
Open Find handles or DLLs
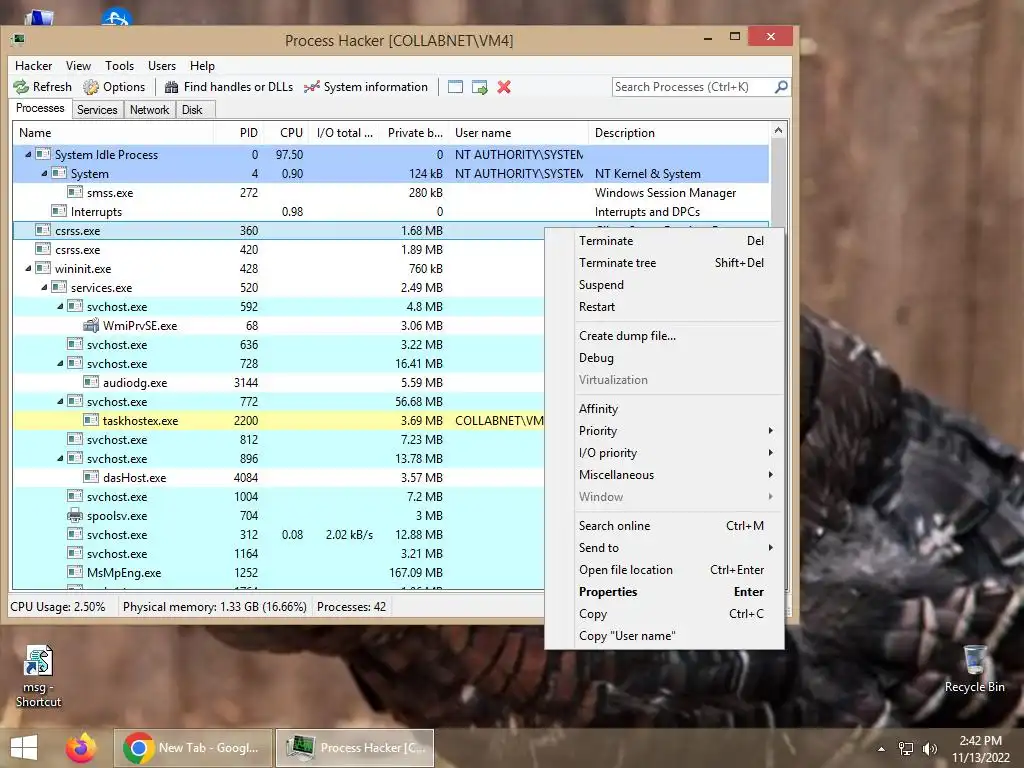click(x=229, y=87)
